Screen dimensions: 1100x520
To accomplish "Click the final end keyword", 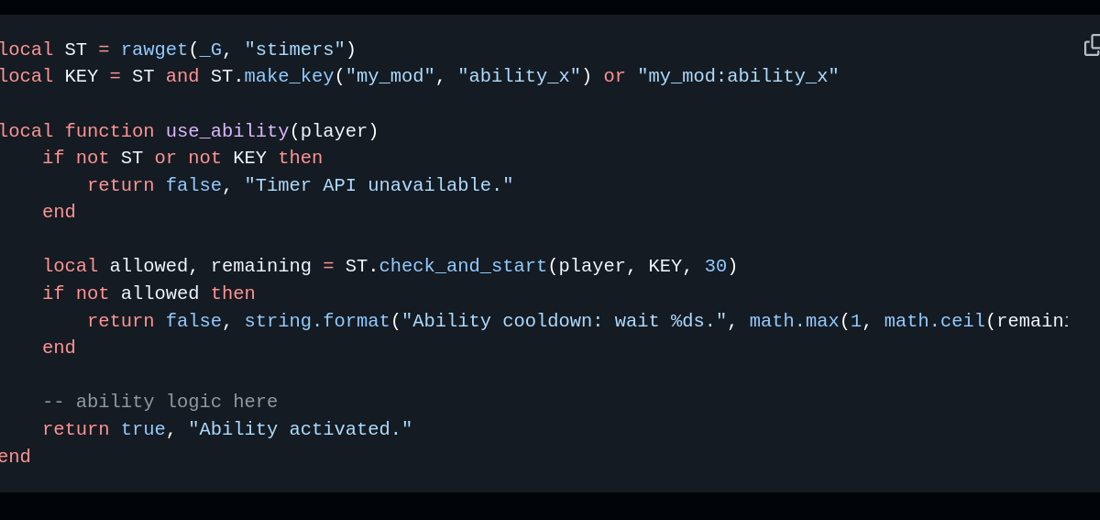I will (15, 456).
